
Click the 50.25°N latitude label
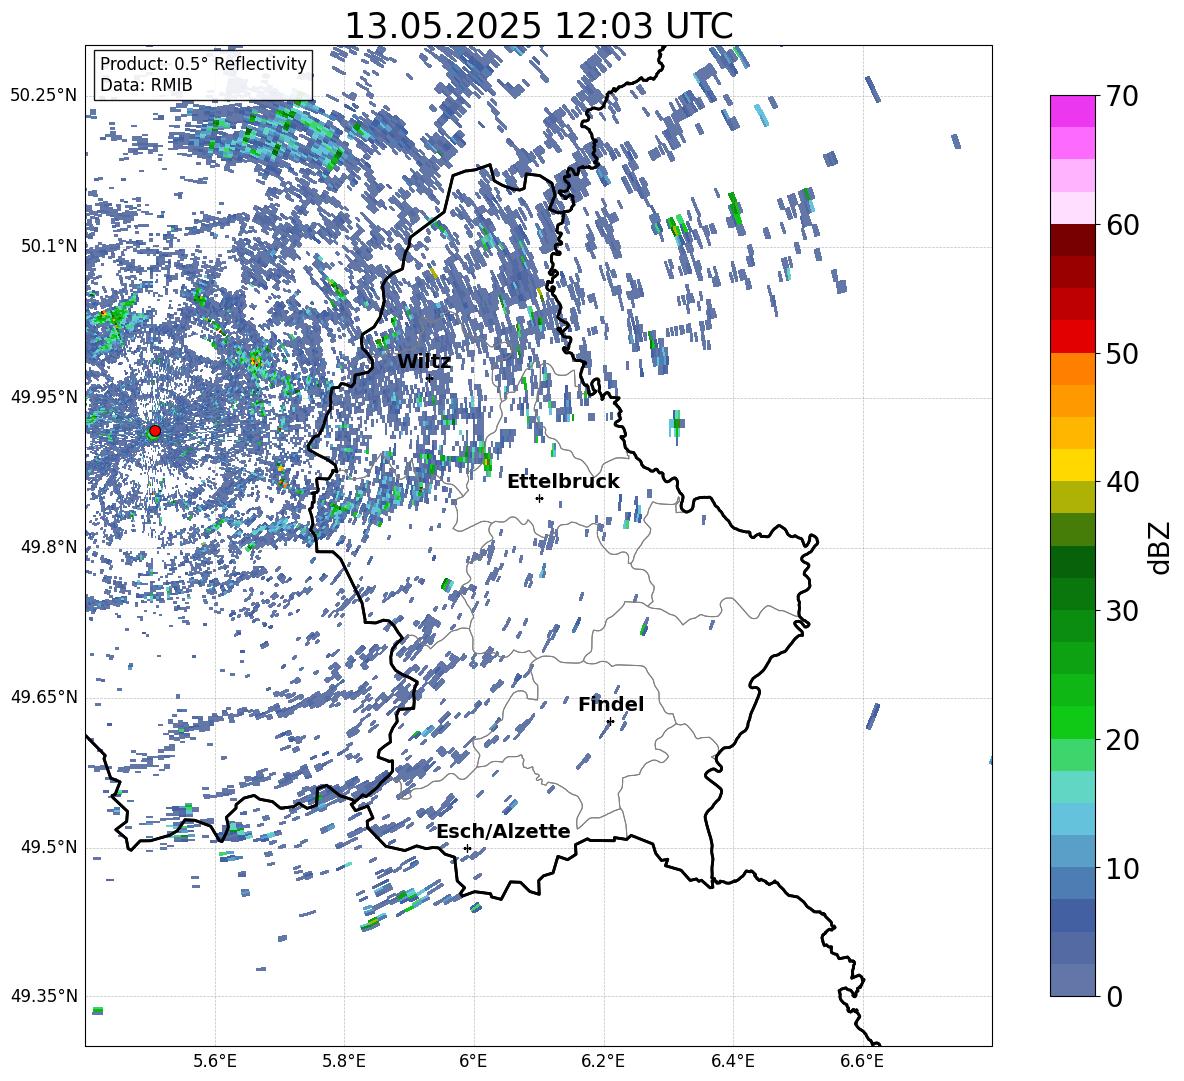pyautogui.click(x=44, y=96)
